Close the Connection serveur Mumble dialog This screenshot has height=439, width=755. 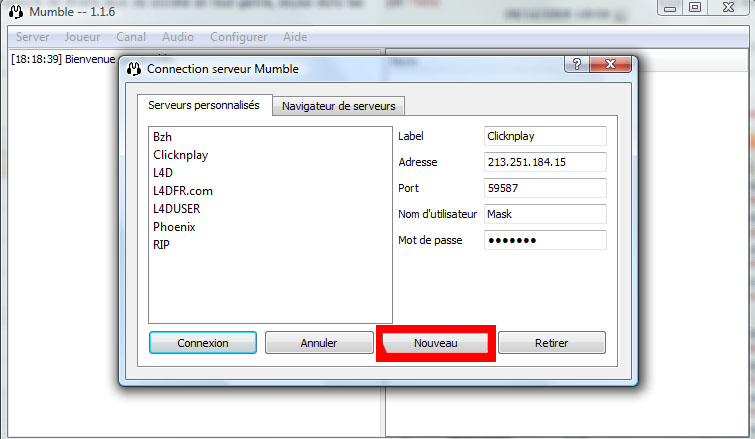click(610, 64)
